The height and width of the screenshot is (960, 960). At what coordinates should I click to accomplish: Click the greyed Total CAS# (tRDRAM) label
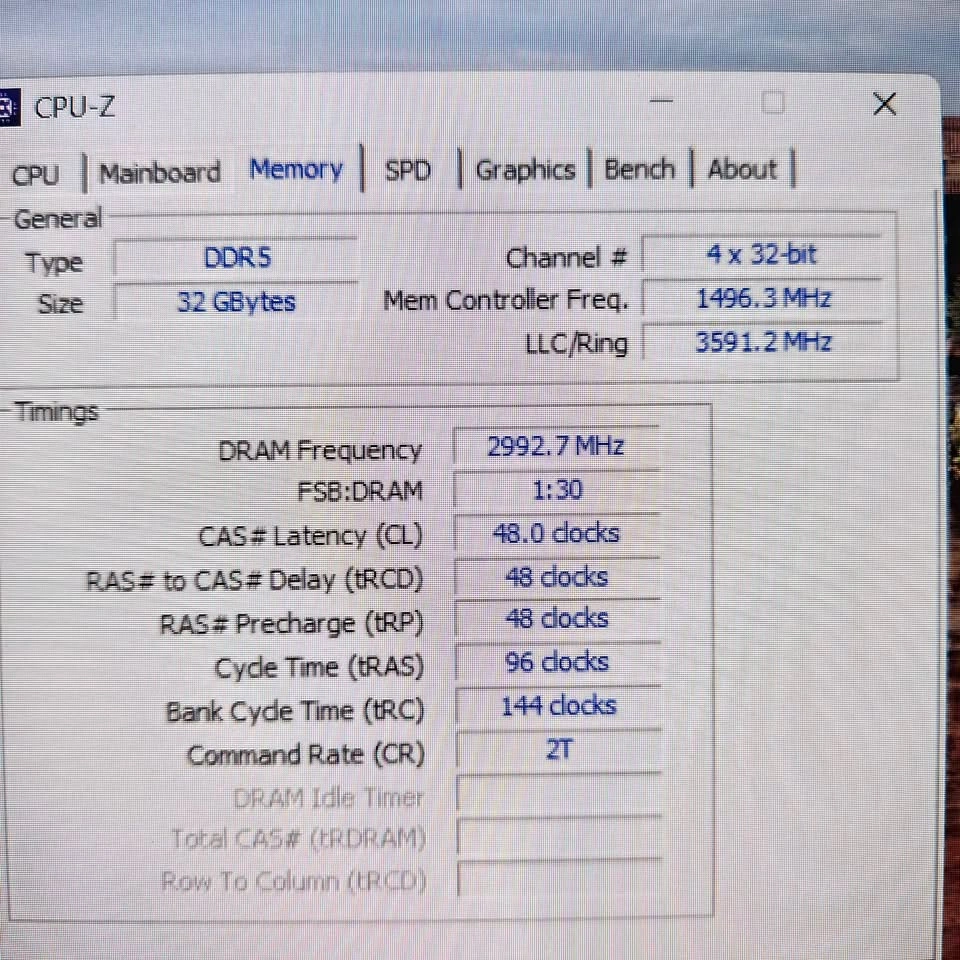coord(298,839)
